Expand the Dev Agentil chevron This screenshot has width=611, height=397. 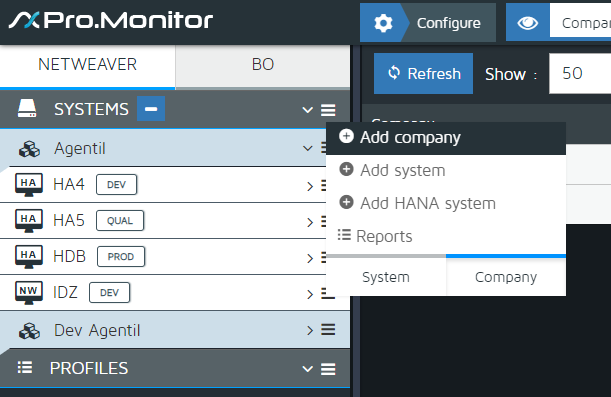click(x=310, y=330)
